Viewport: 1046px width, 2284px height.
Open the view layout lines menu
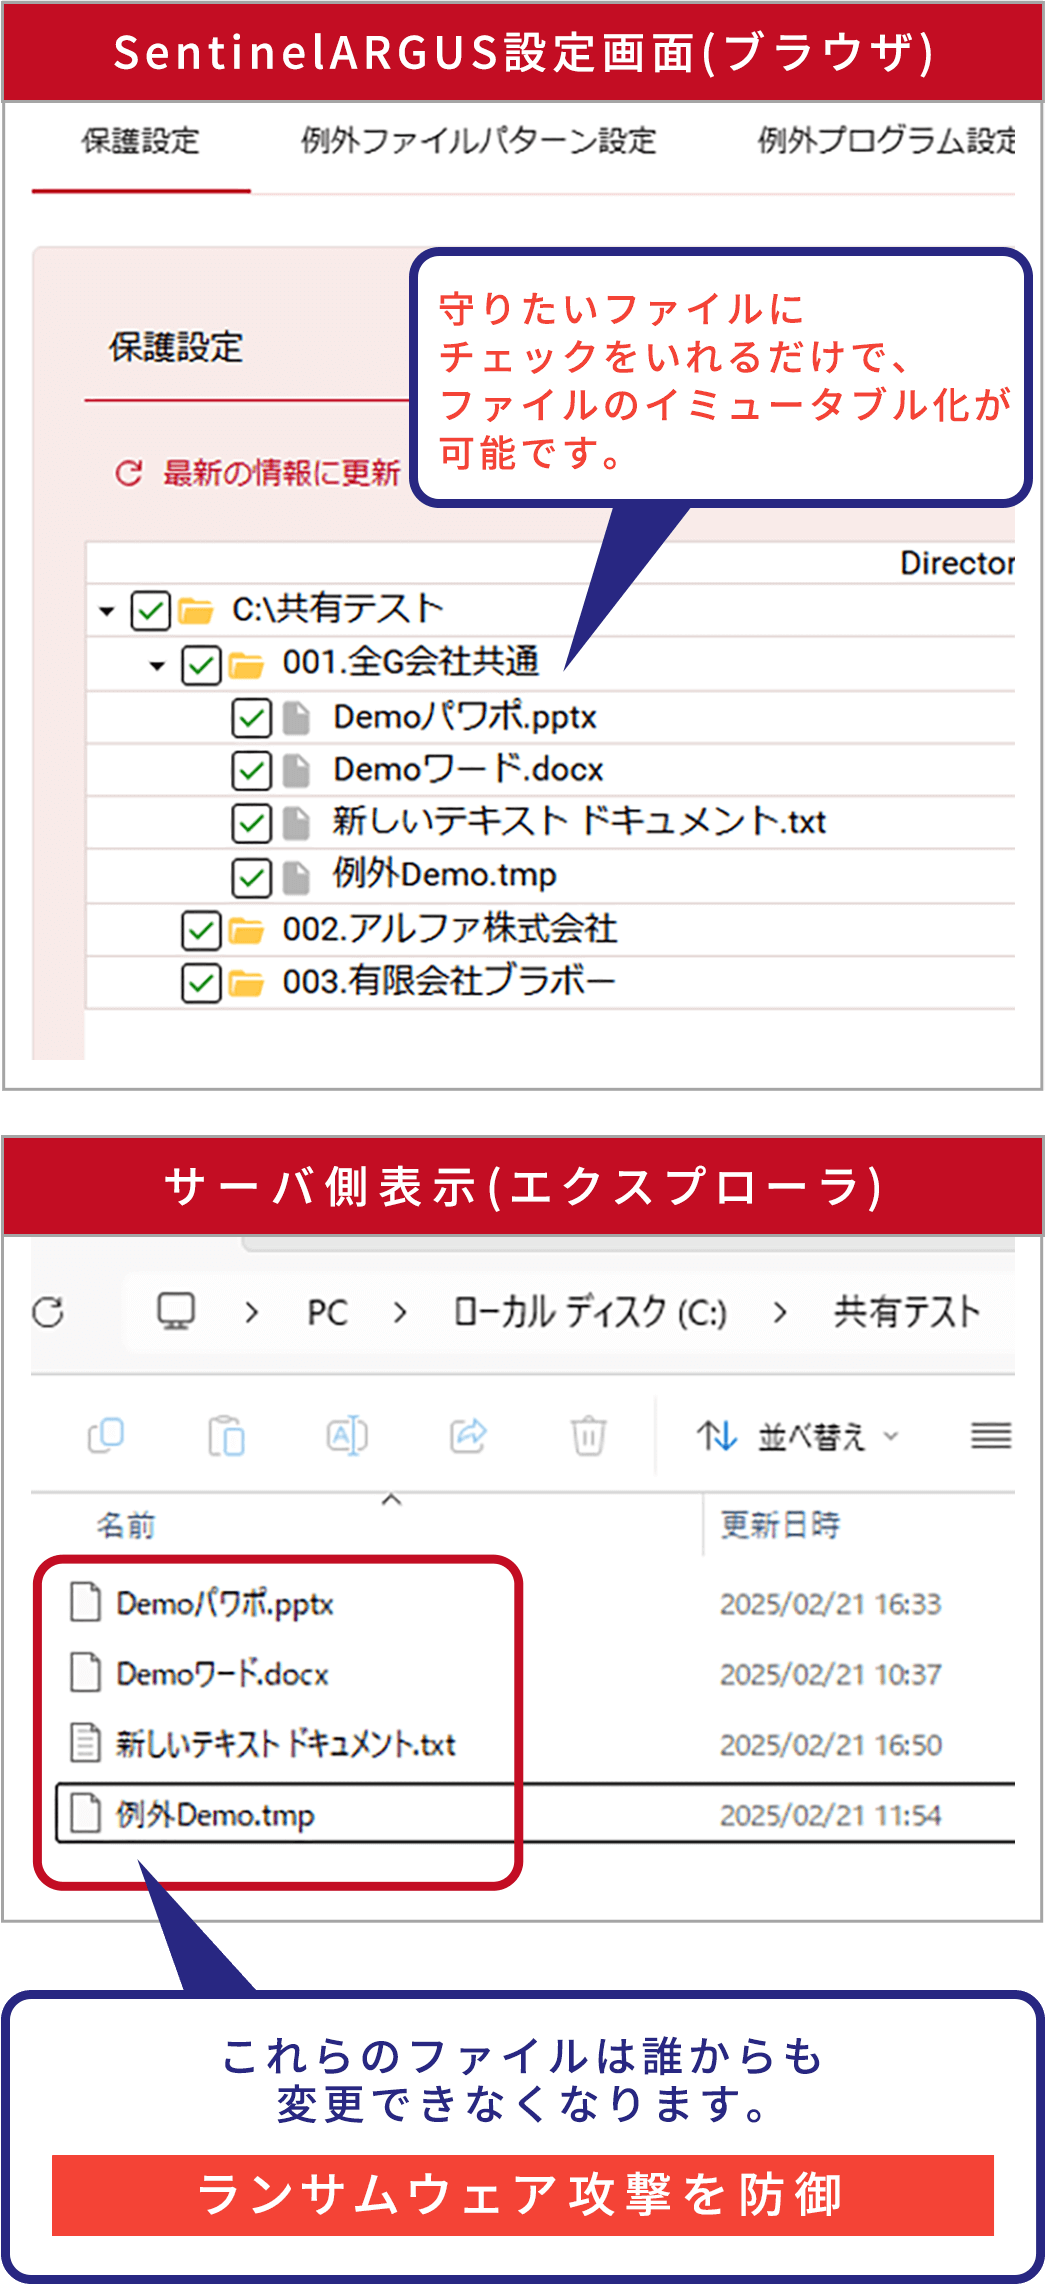click(991, 1437)
